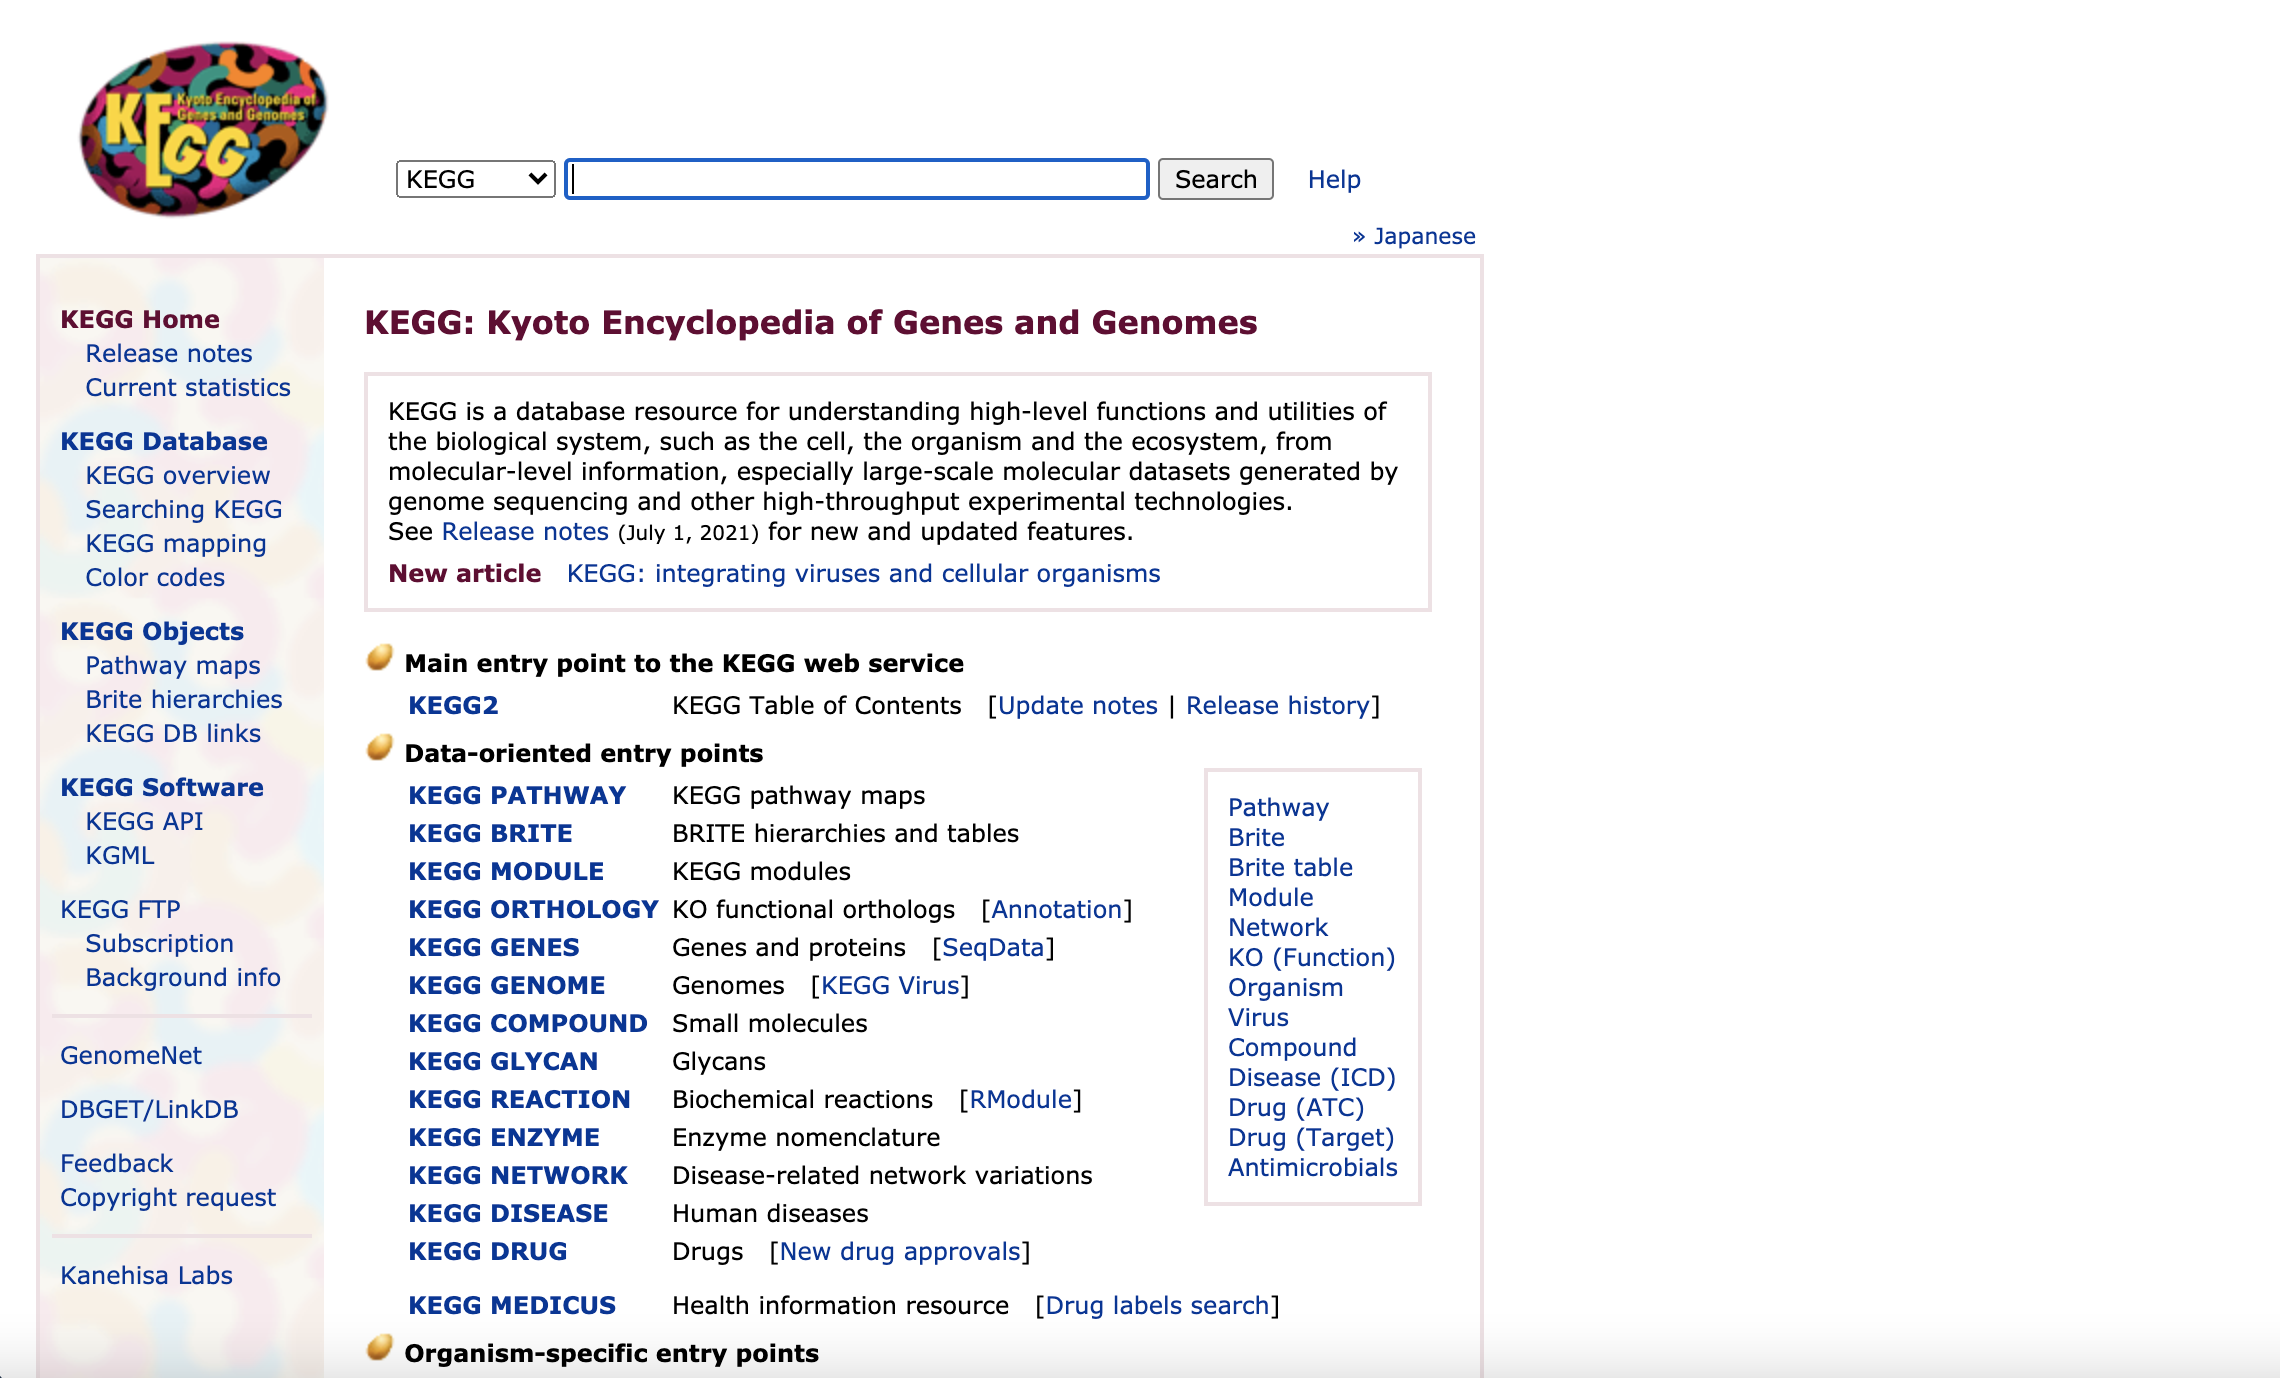Open the KEGG Virus link
Screen dimensions: 2280x1378
(x=890, y=985)
